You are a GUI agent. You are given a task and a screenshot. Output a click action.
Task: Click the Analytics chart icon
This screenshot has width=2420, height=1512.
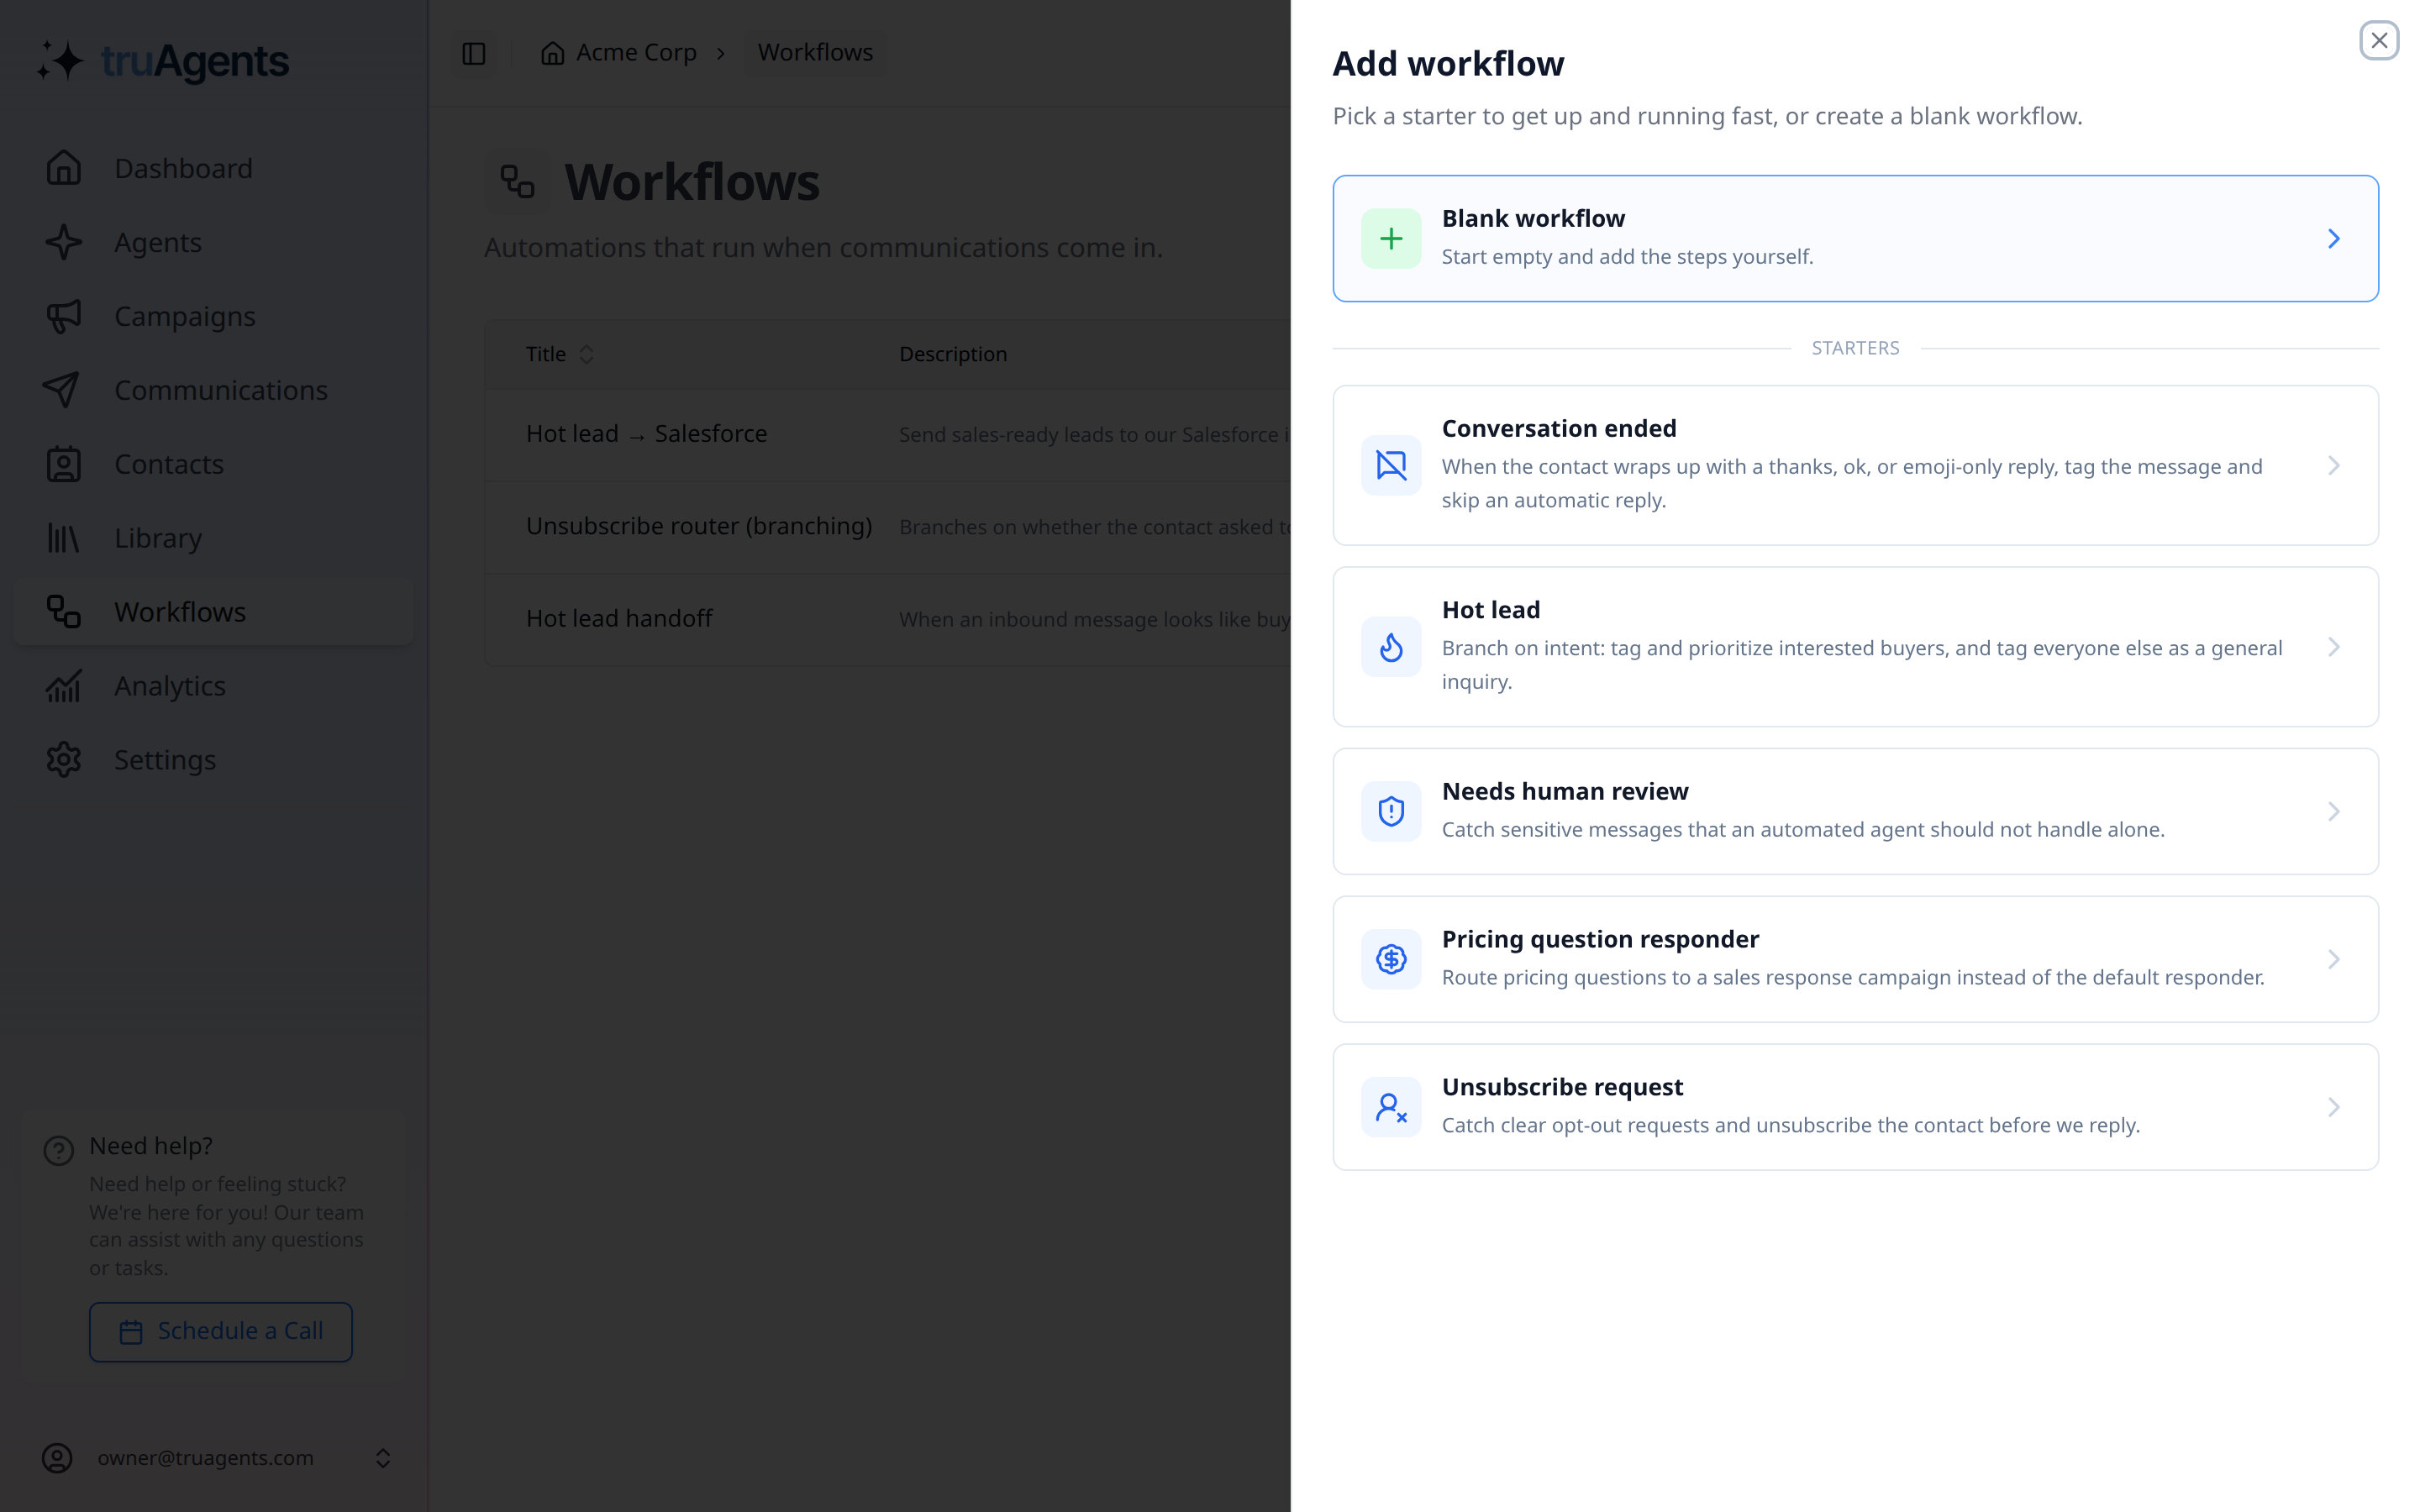64,686
